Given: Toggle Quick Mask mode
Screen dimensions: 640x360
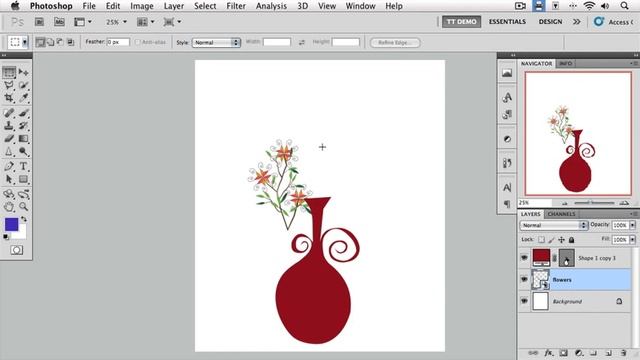Looking at the screenshot, I should [16, 250].
